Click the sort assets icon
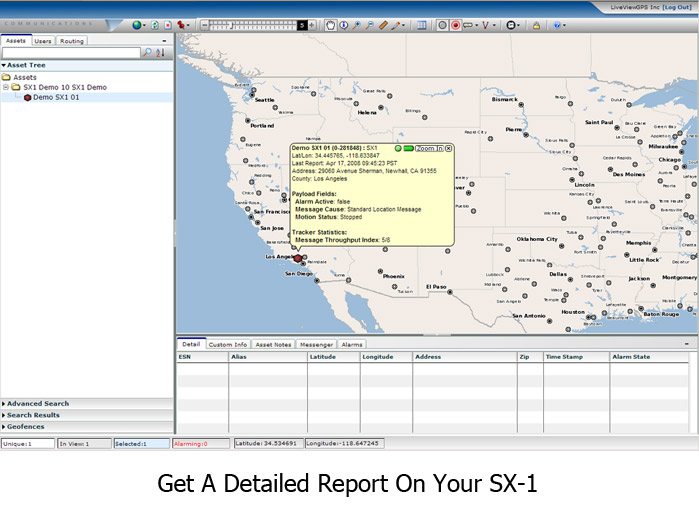 pyautogui.click(x=160, y=52)
